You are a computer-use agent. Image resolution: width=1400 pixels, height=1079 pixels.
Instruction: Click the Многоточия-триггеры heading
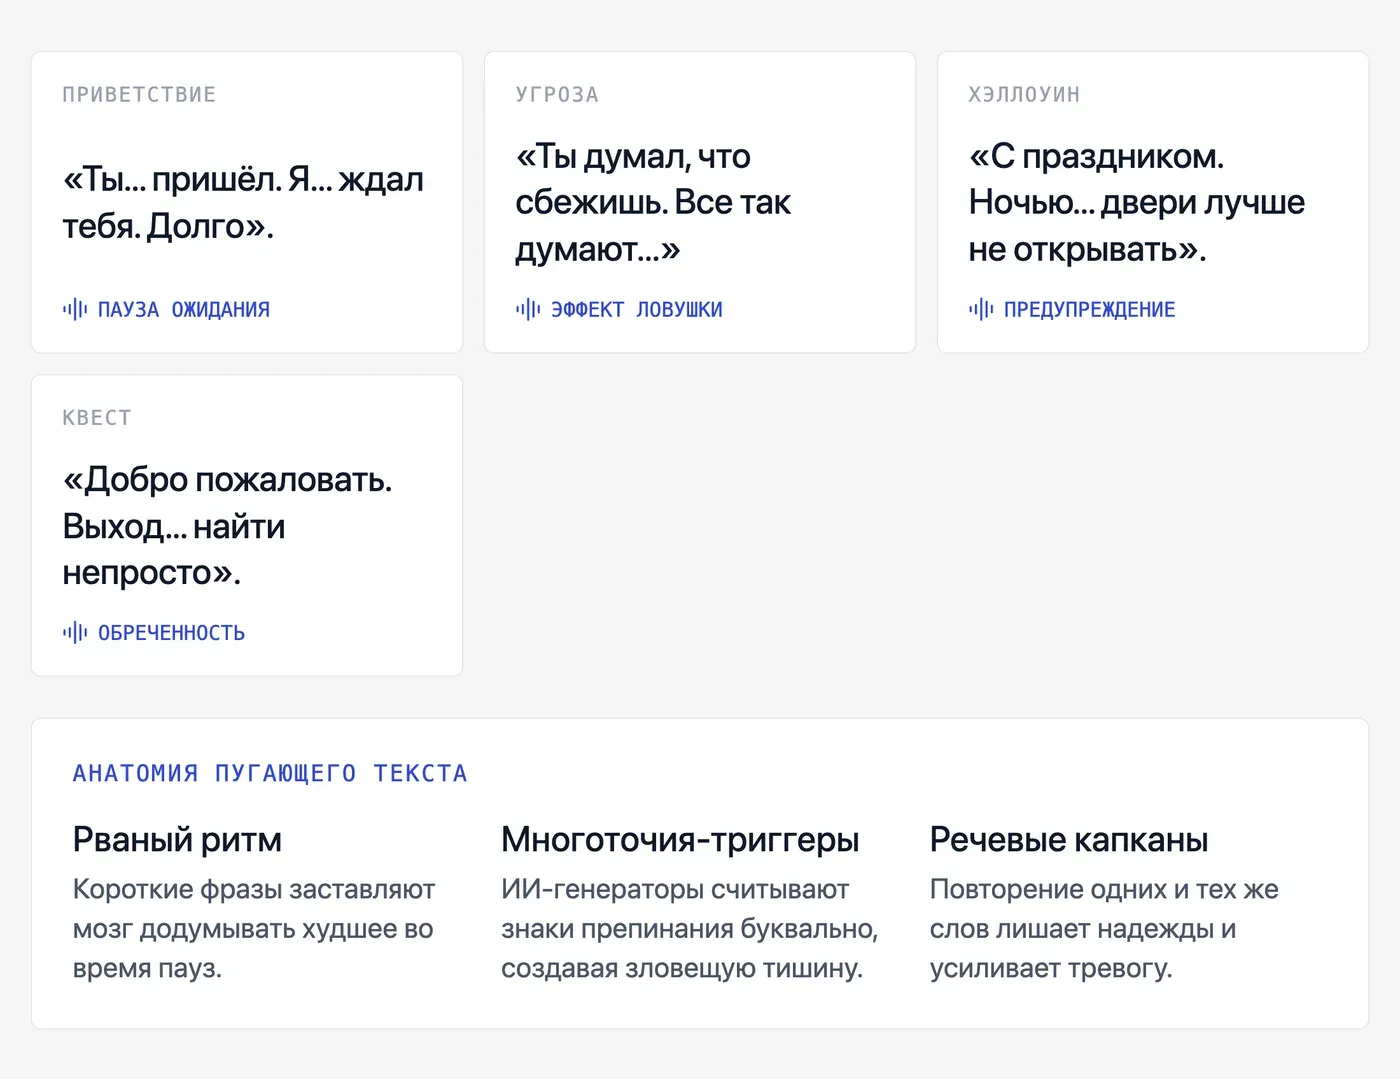point(680,840)
